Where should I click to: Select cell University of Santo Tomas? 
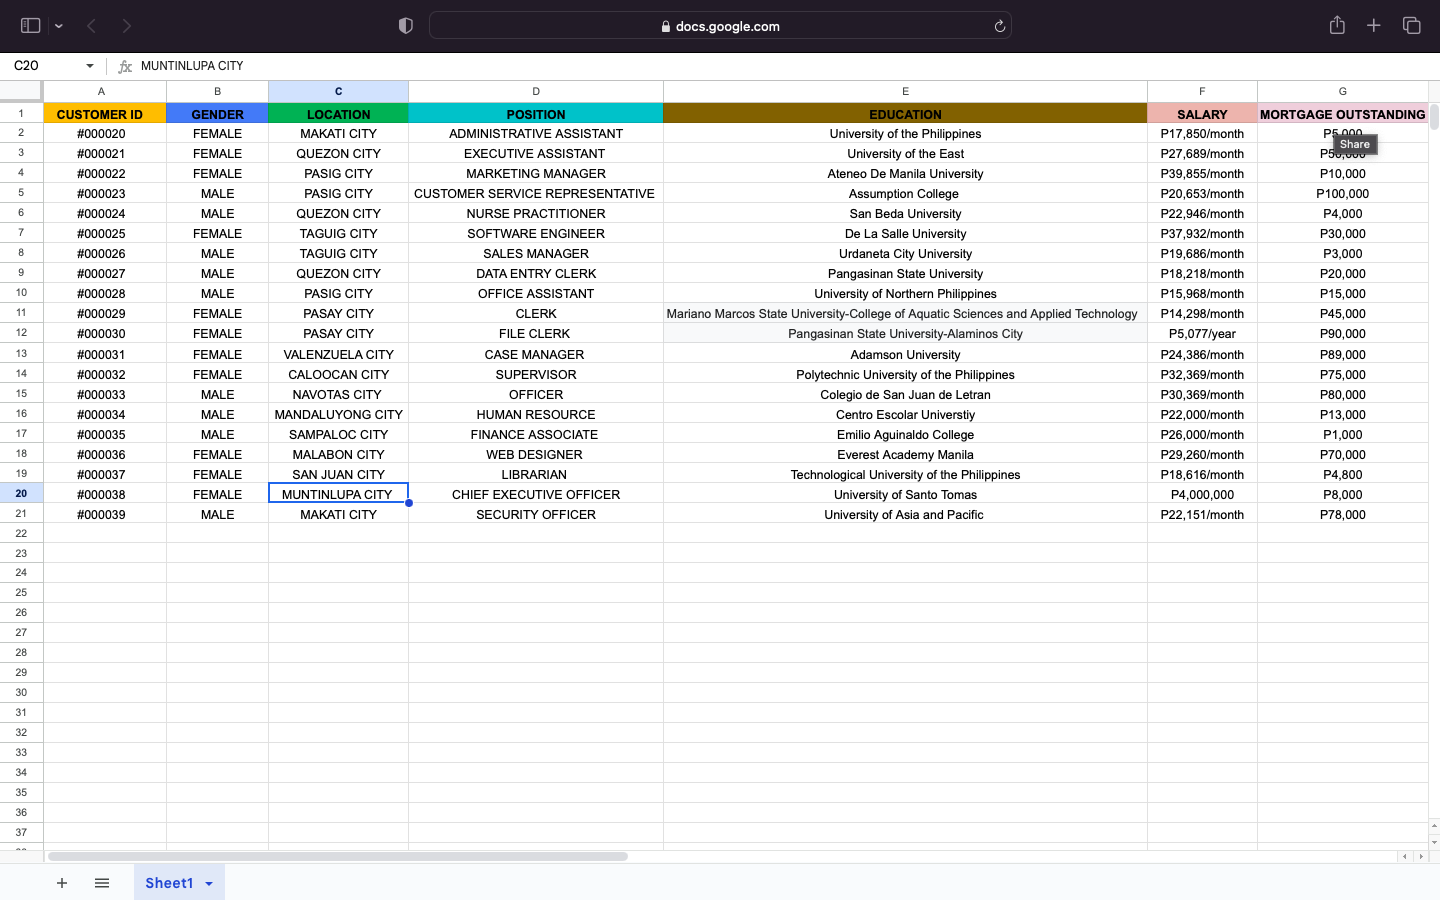click(905, 494)
